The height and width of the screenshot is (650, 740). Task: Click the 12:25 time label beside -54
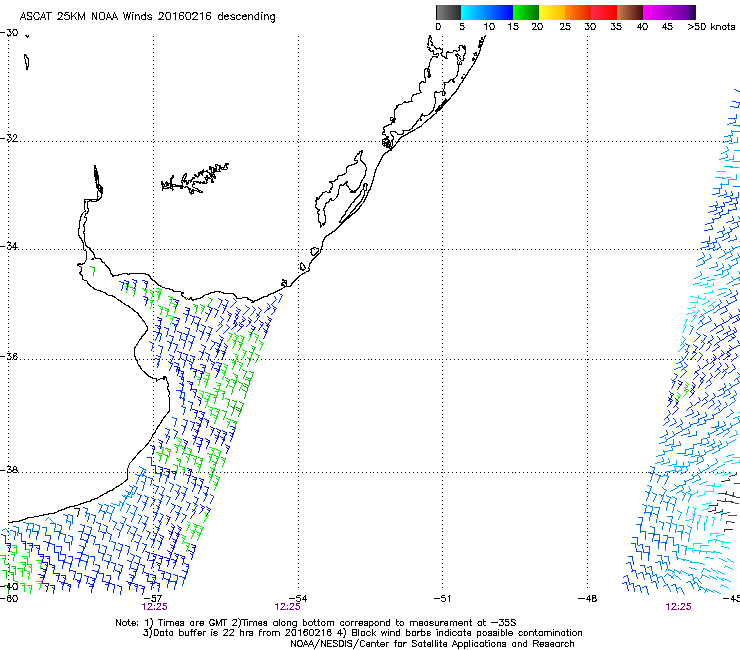pyautogui.click(x=287, y=607)
